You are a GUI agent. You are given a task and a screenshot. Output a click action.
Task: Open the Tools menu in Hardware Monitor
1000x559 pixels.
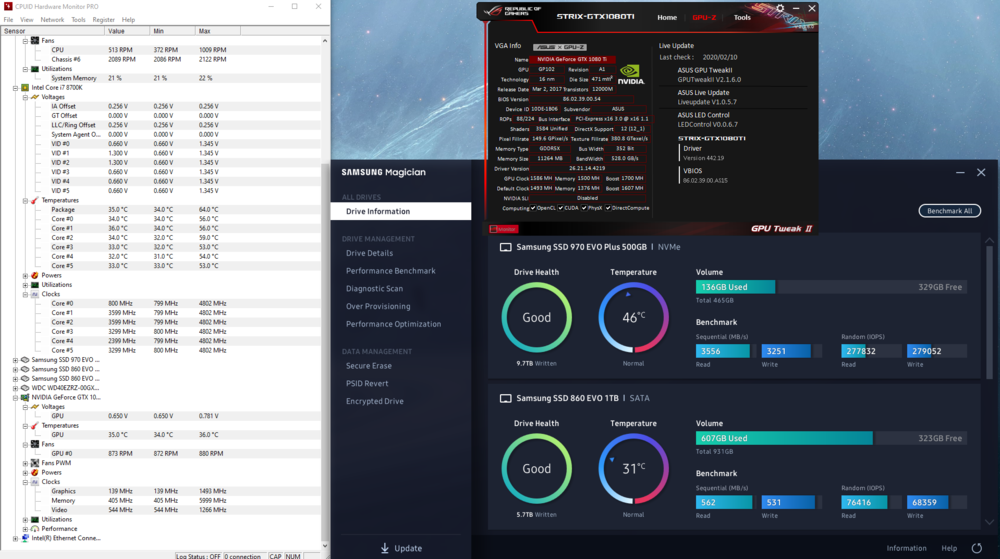pyautogui.click(x=78, y=19)
